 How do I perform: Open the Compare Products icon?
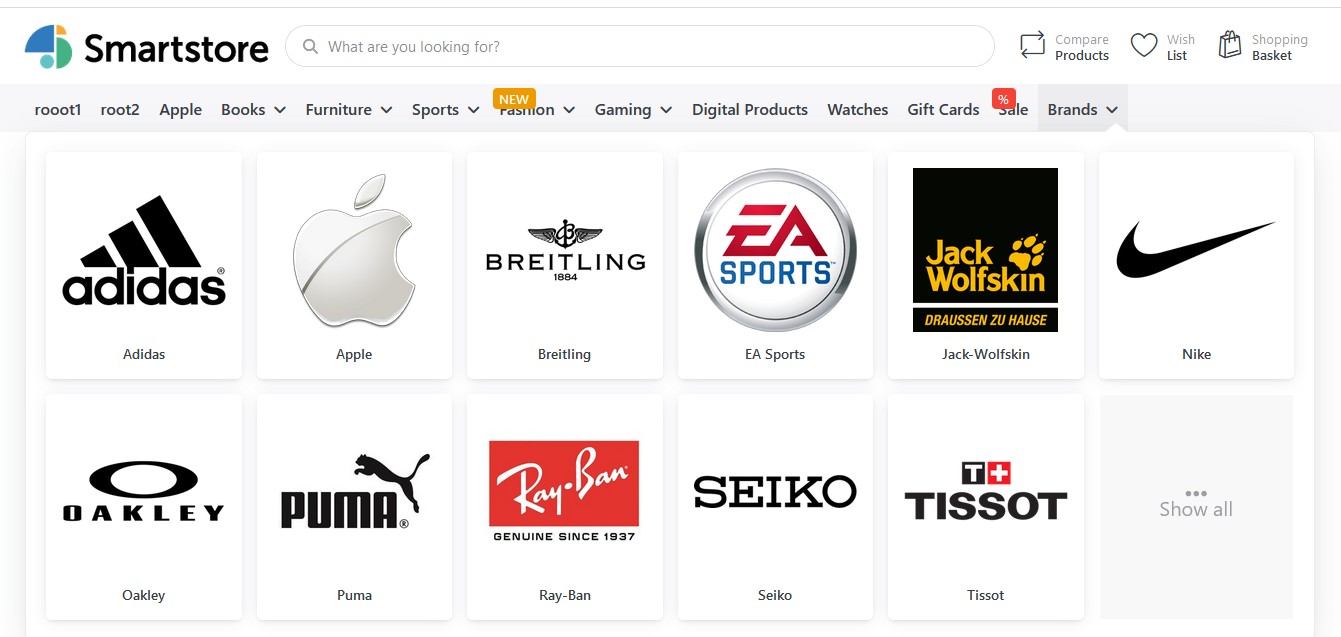point(1032,46)
